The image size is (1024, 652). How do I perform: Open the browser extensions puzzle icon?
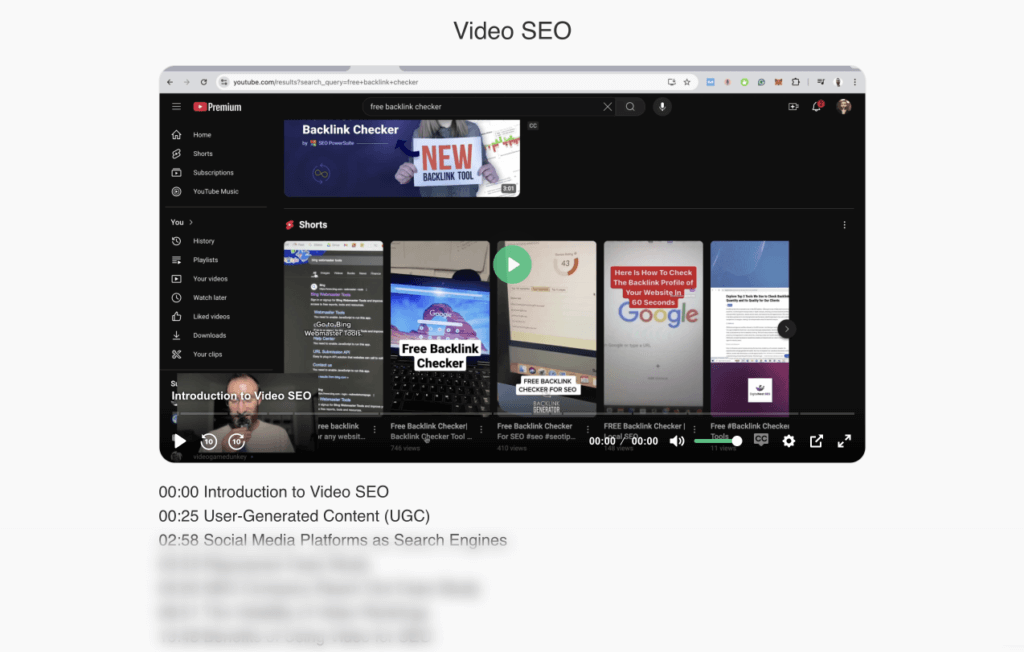click(x=795, y=82)
